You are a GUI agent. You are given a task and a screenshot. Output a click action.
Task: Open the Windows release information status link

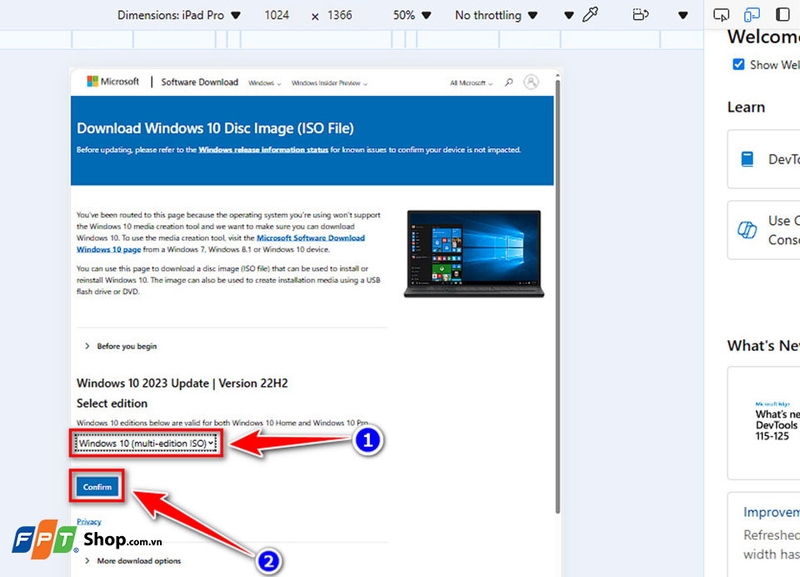[263, 150]
